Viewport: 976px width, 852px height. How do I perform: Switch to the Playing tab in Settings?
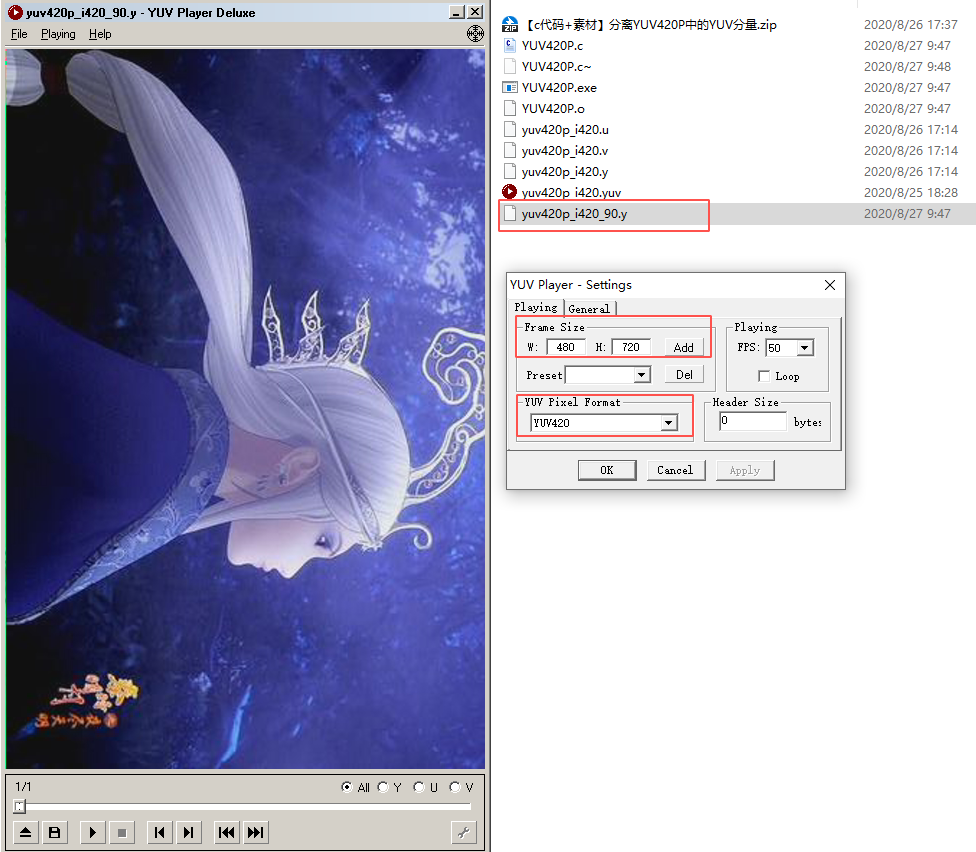tap(536, 307)
